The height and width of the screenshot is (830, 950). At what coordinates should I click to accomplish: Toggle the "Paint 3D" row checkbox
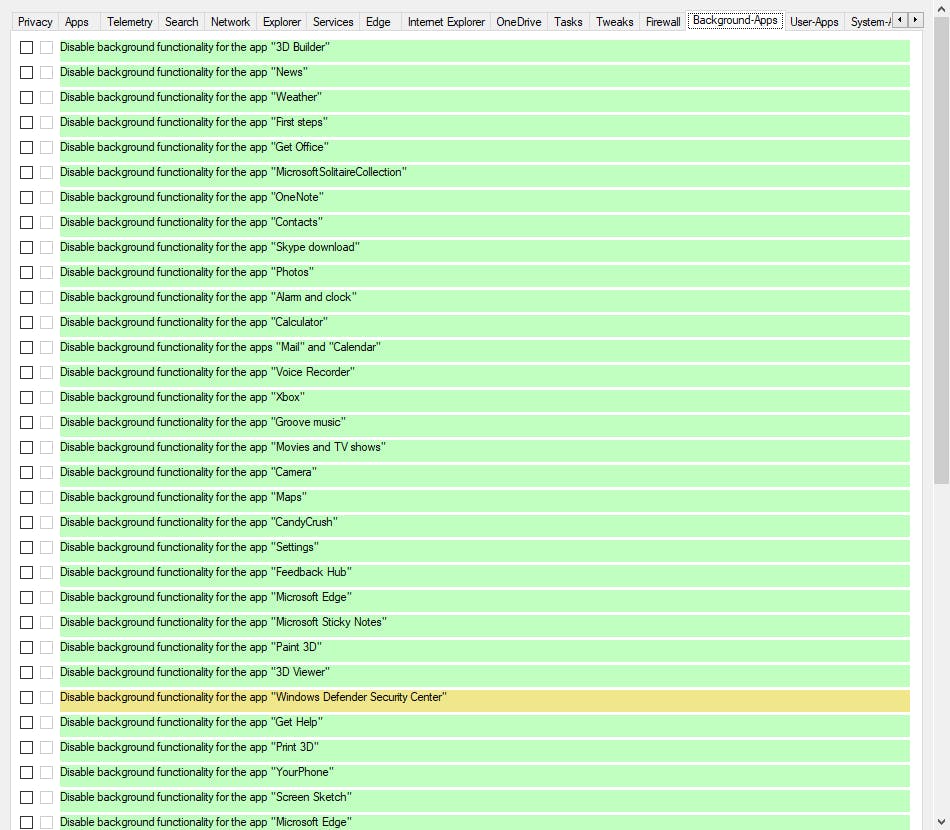click(x=26, y=648)
